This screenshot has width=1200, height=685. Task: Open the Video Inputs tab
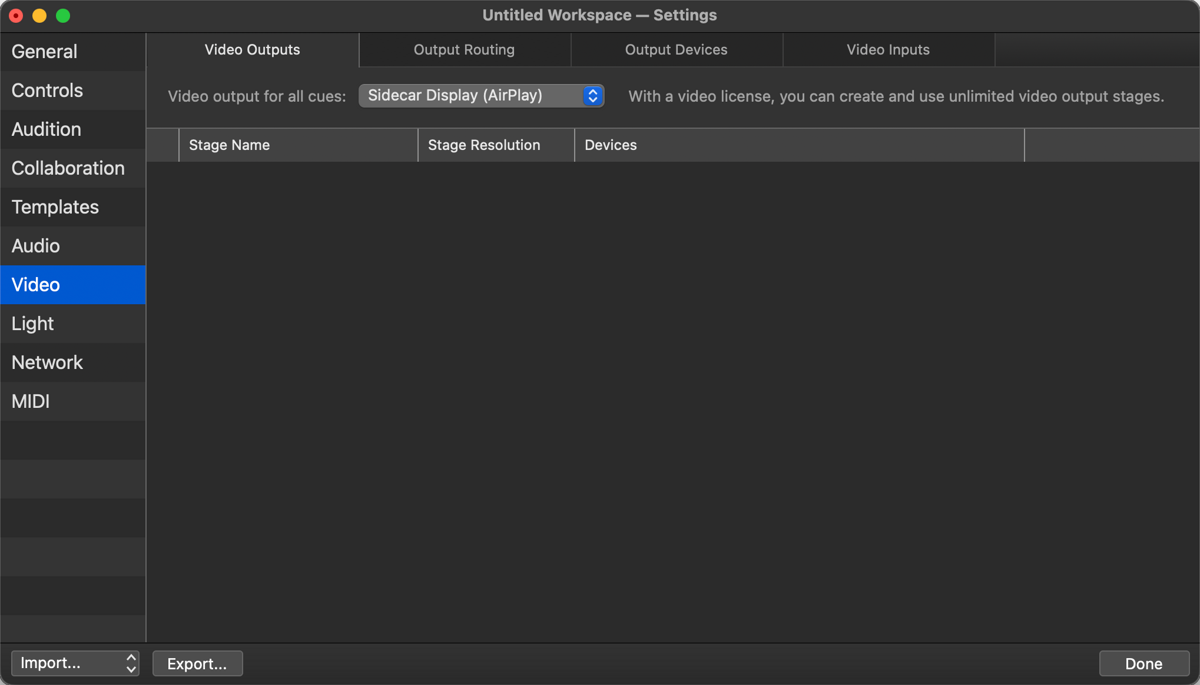pos(888,50)
